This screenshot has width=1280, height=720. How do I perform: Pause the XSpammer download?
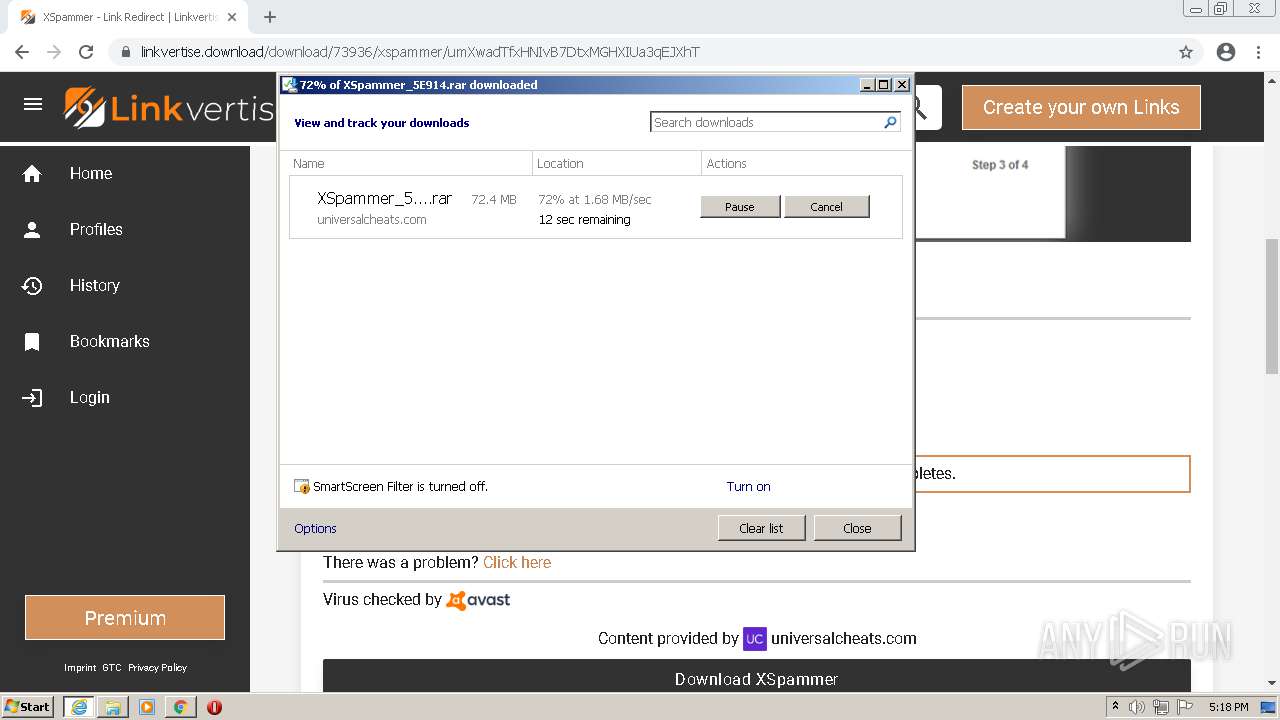point(740,207)
